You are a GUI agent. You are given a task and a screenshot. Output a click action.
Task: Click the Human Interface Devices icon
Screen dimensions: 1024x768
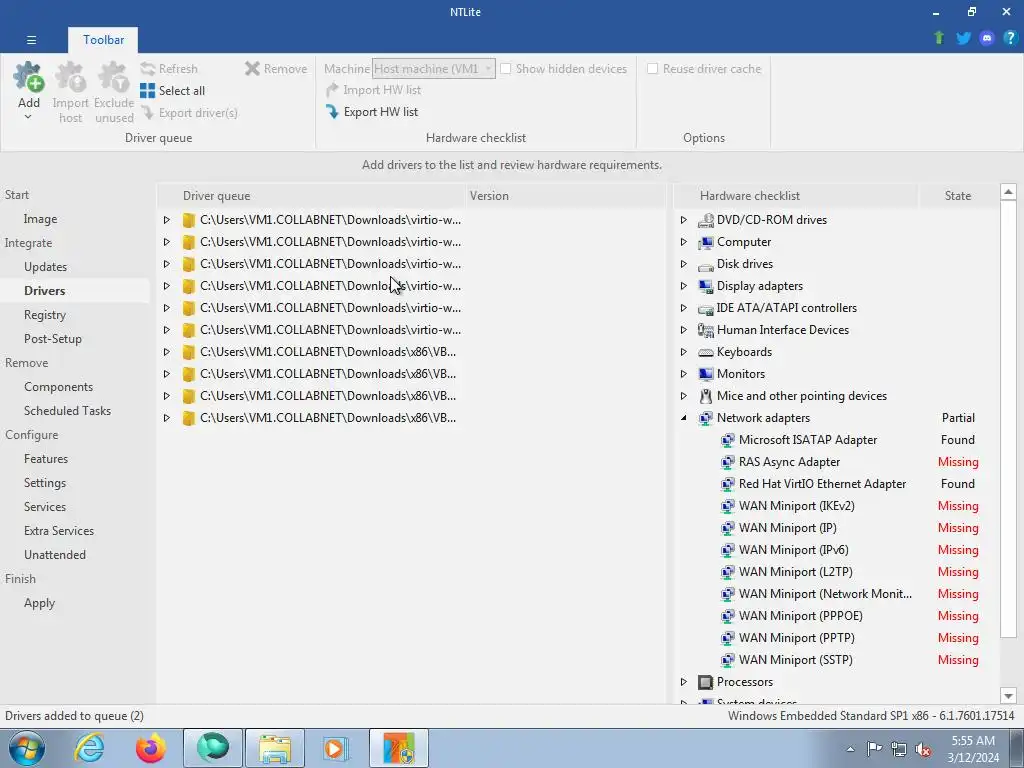(705, 330)
